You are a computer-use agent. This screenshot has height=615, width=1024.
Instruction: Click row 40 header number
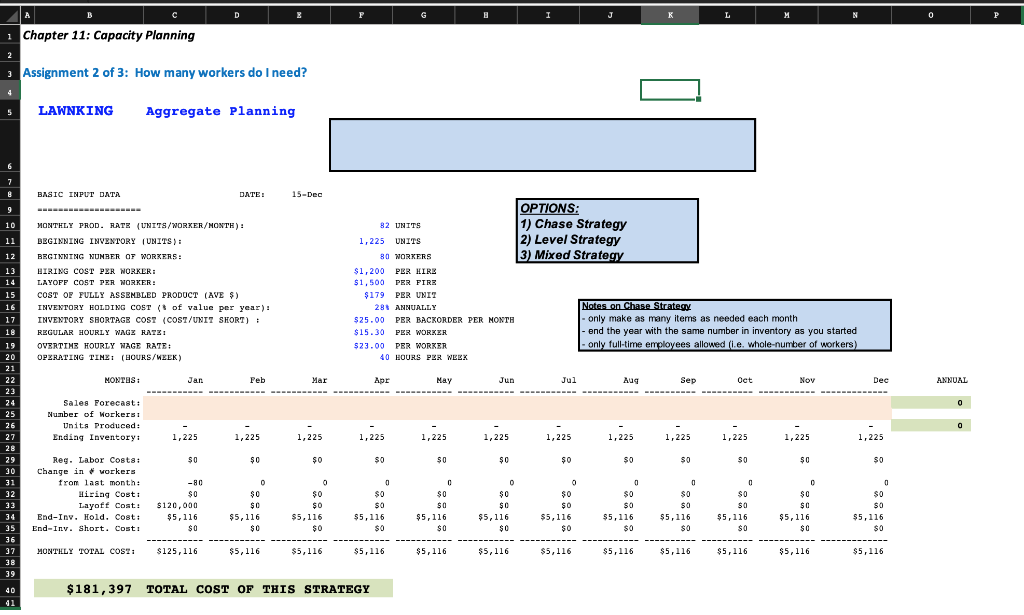8,589
